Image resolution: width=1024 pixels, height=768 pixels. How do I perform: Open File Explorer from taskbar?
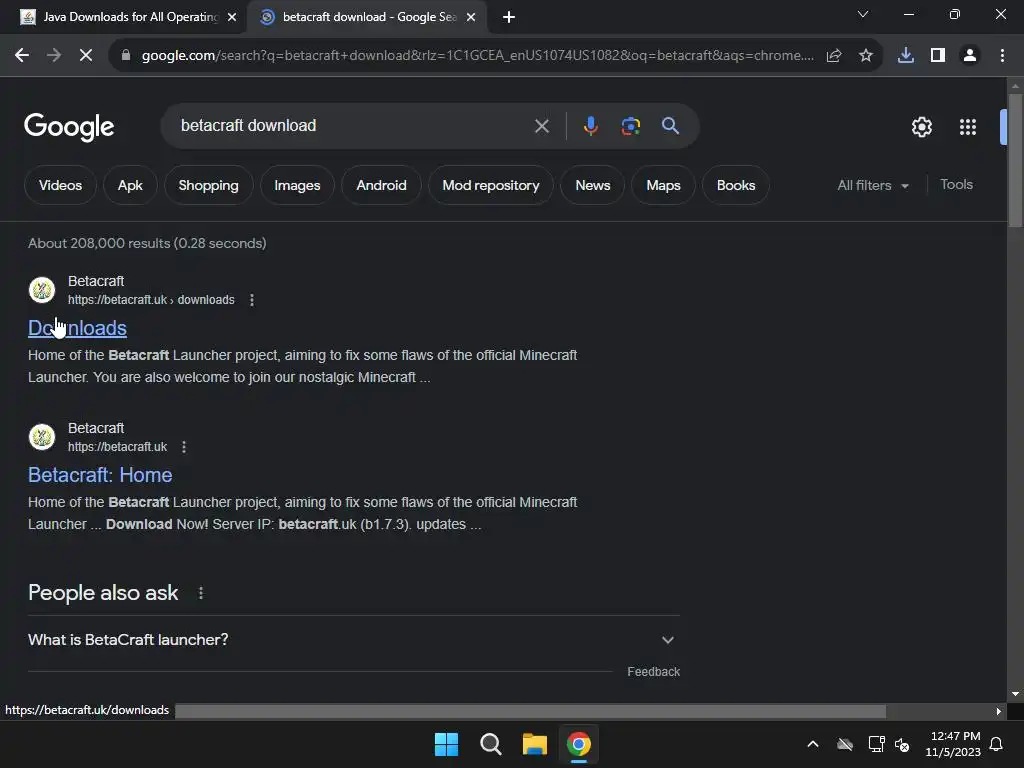pyautogui.click(x=535, y=744)
